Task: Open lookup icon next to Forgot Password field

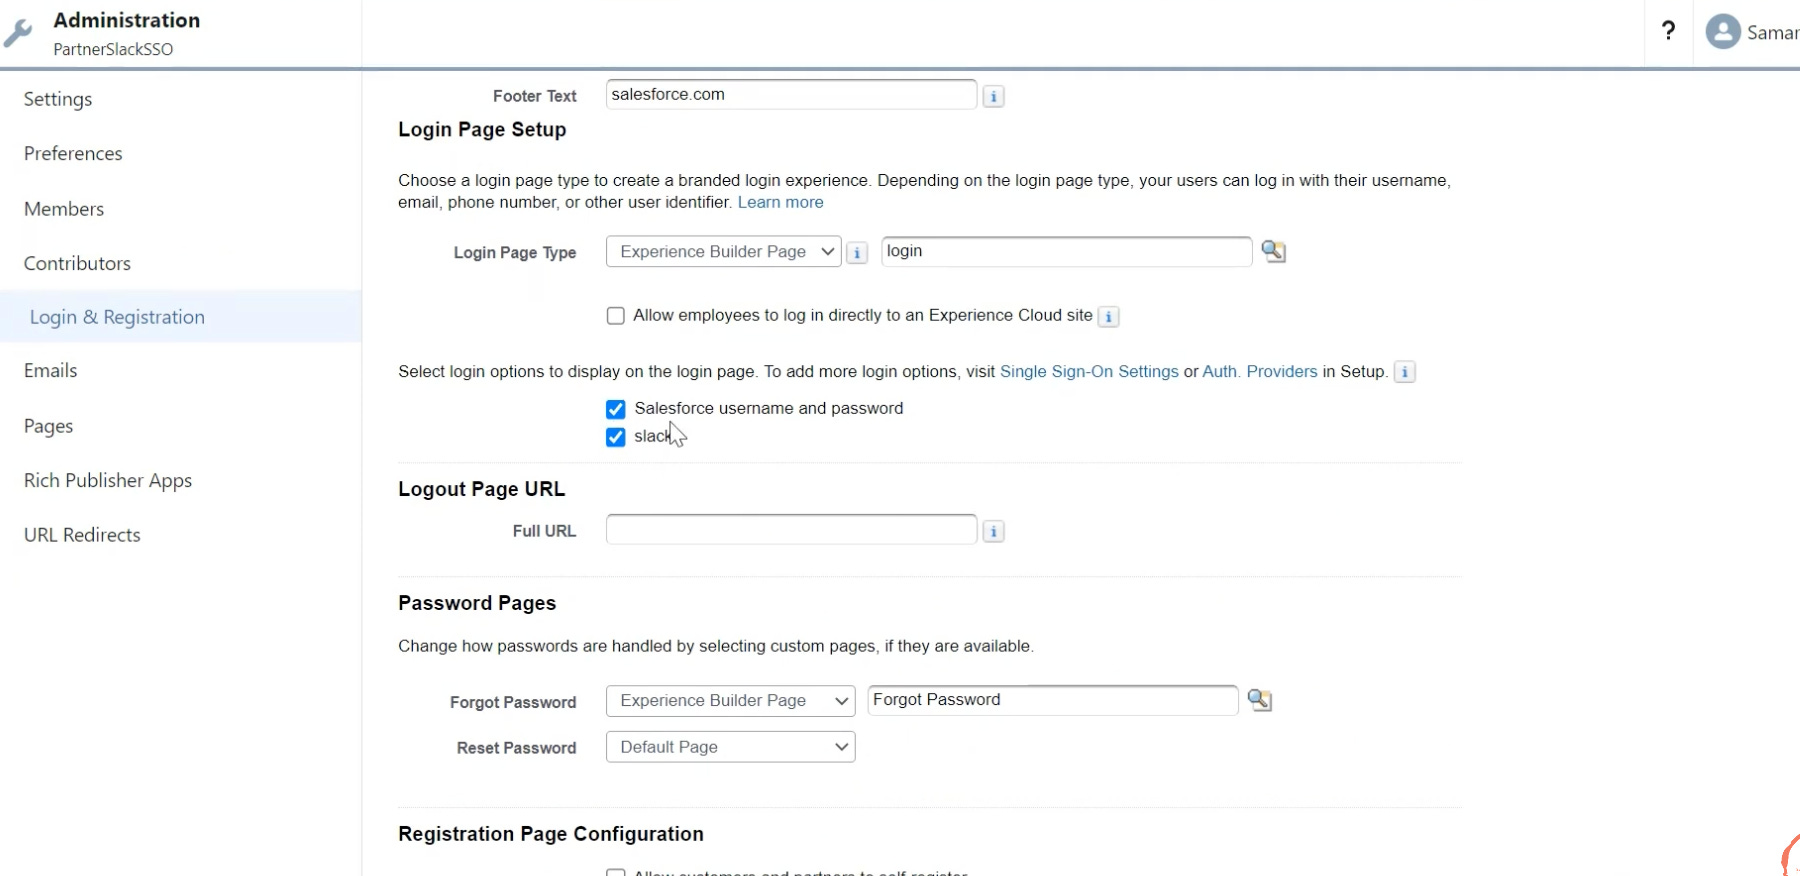Action: [x=1259, y=700]
